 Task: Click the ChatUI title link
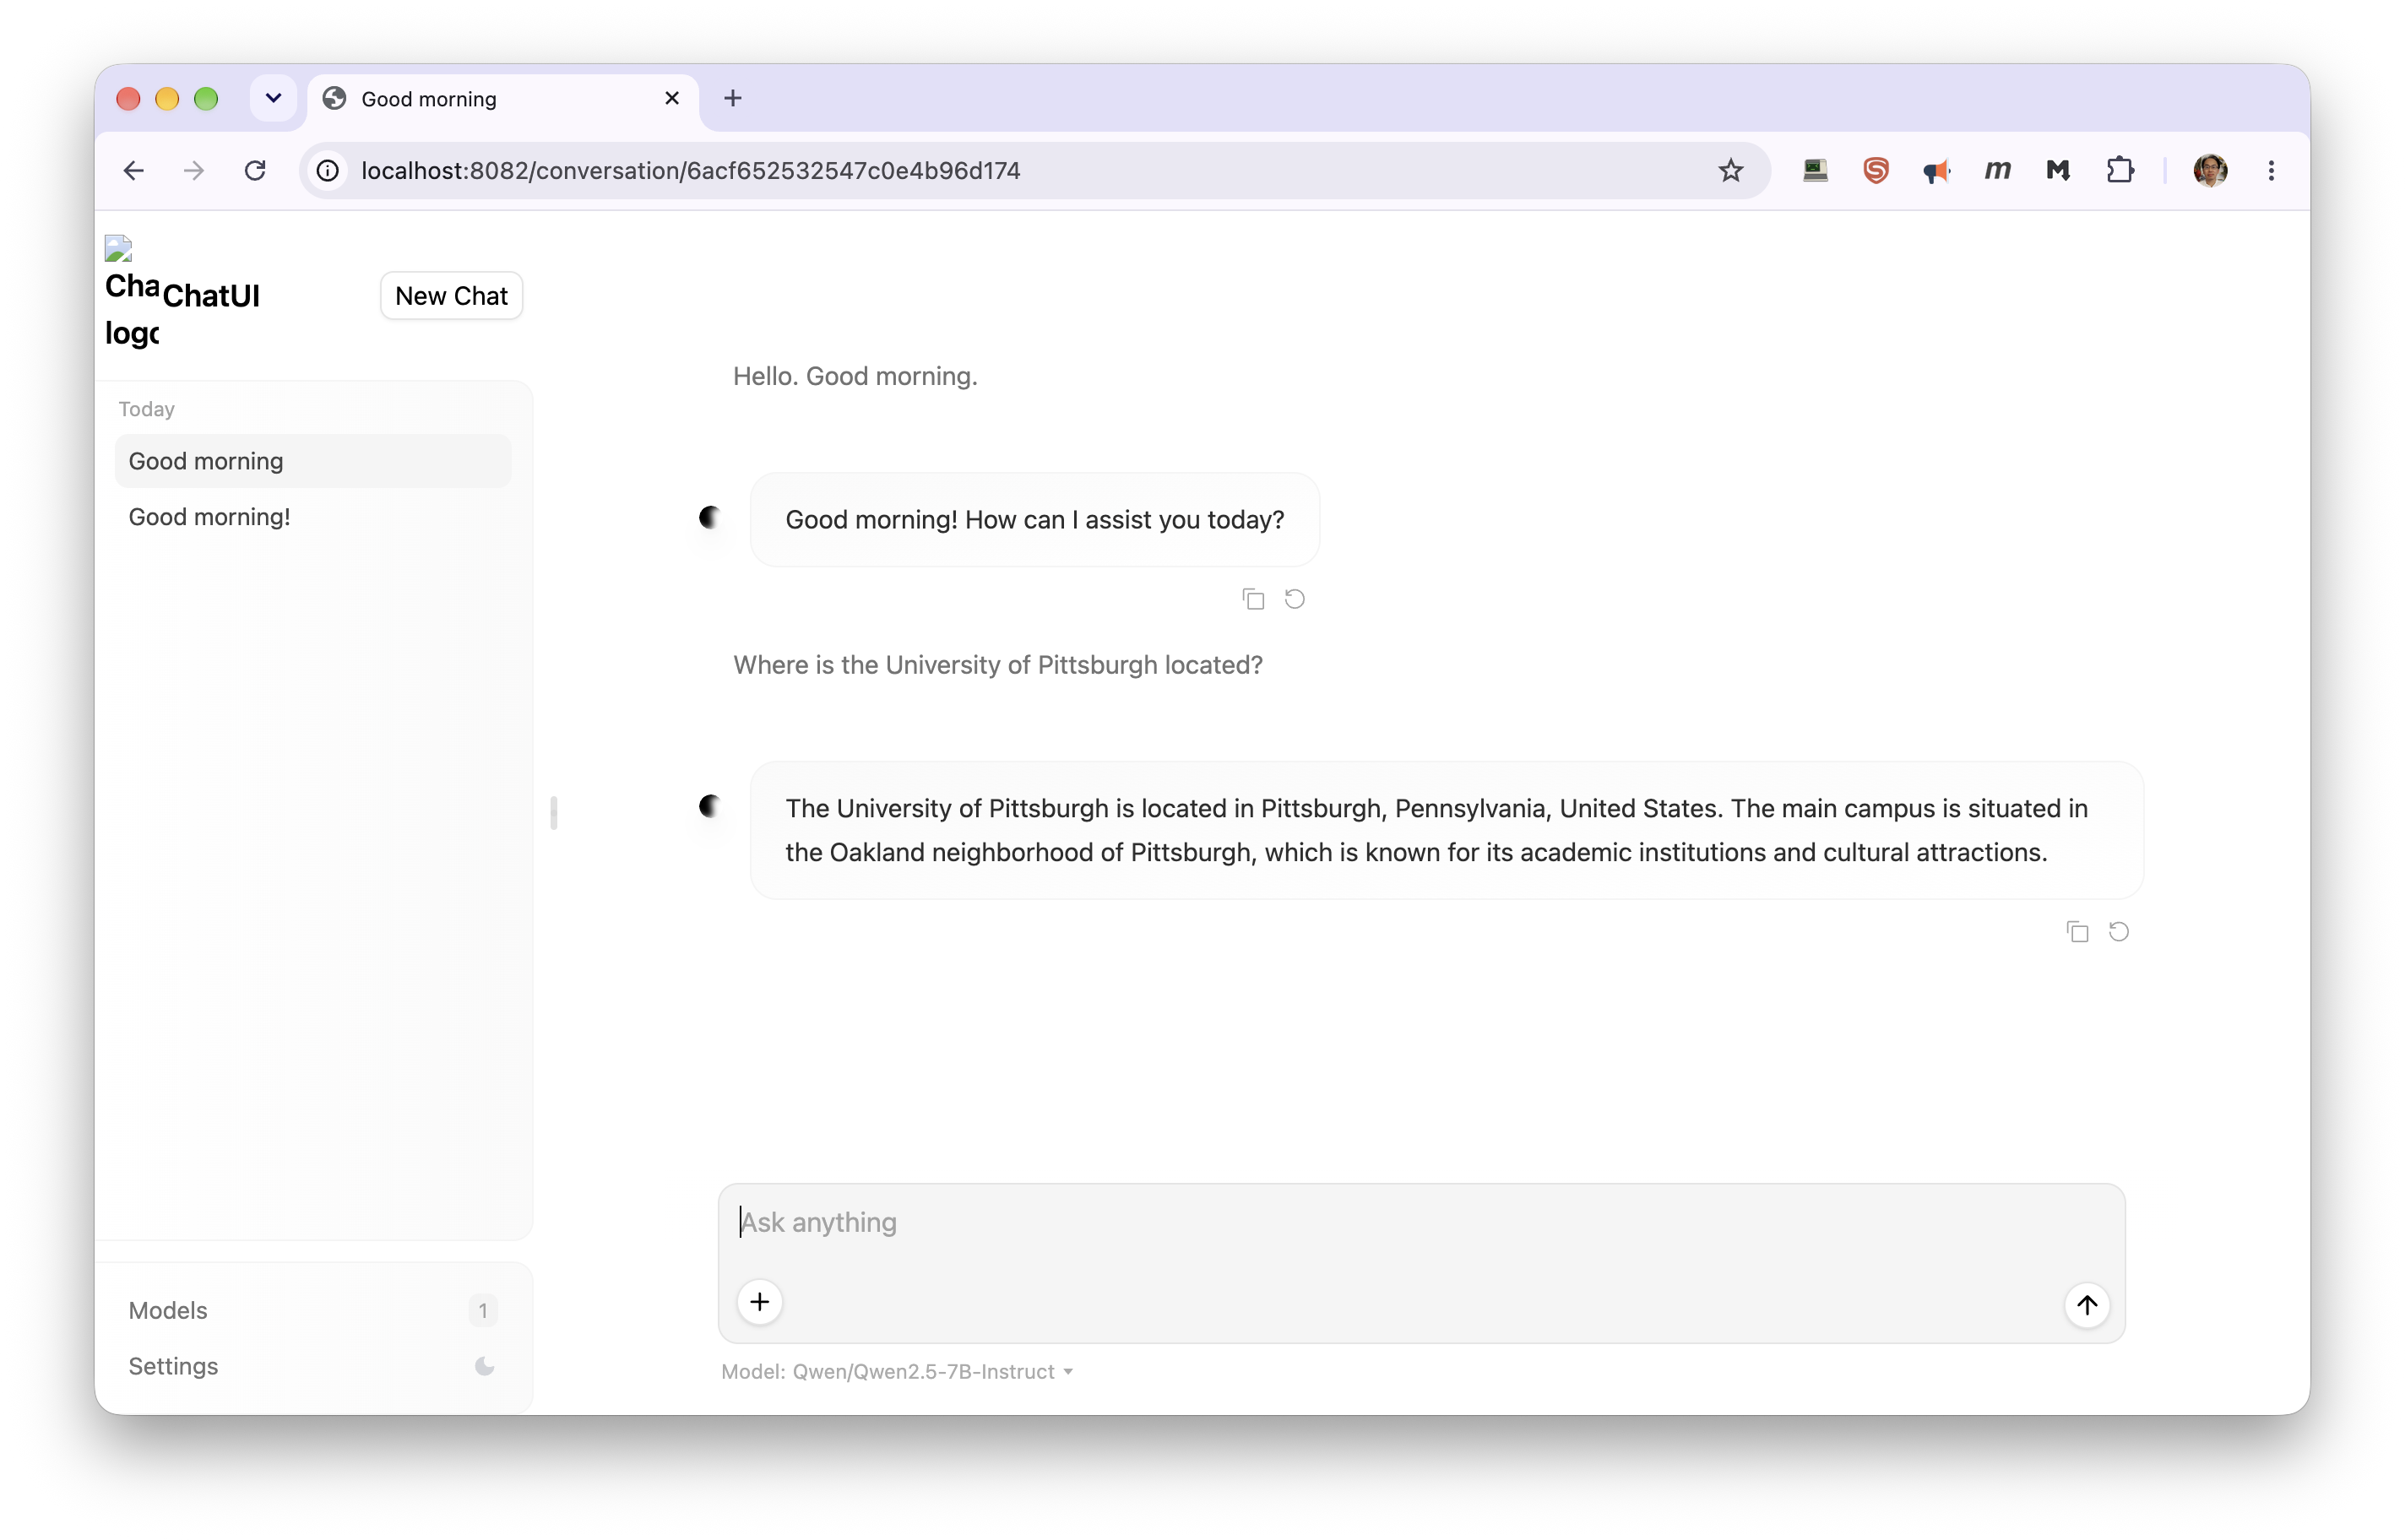[211, 296]
